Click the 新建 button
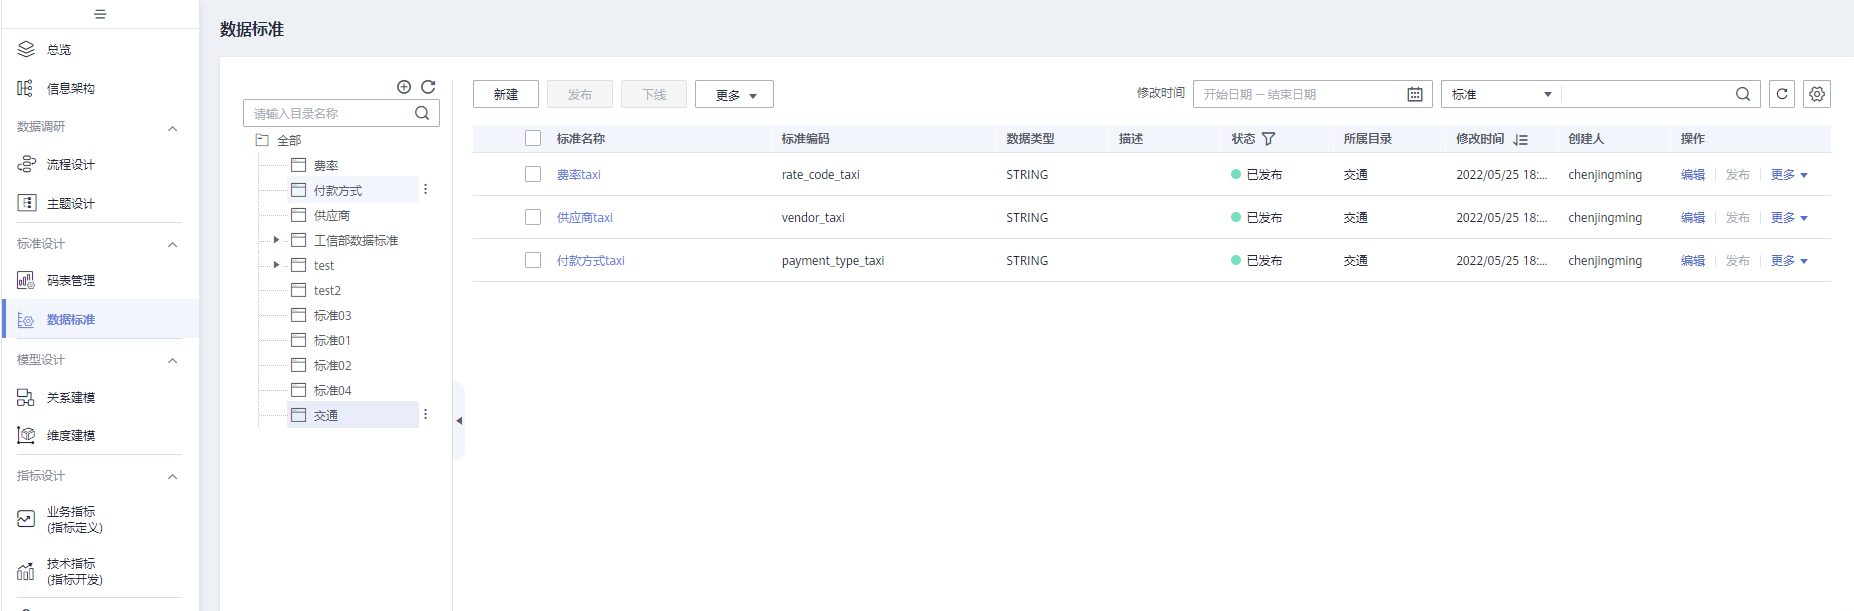The height and width of the screenshot is (611, 1854). tap(506, 94)
